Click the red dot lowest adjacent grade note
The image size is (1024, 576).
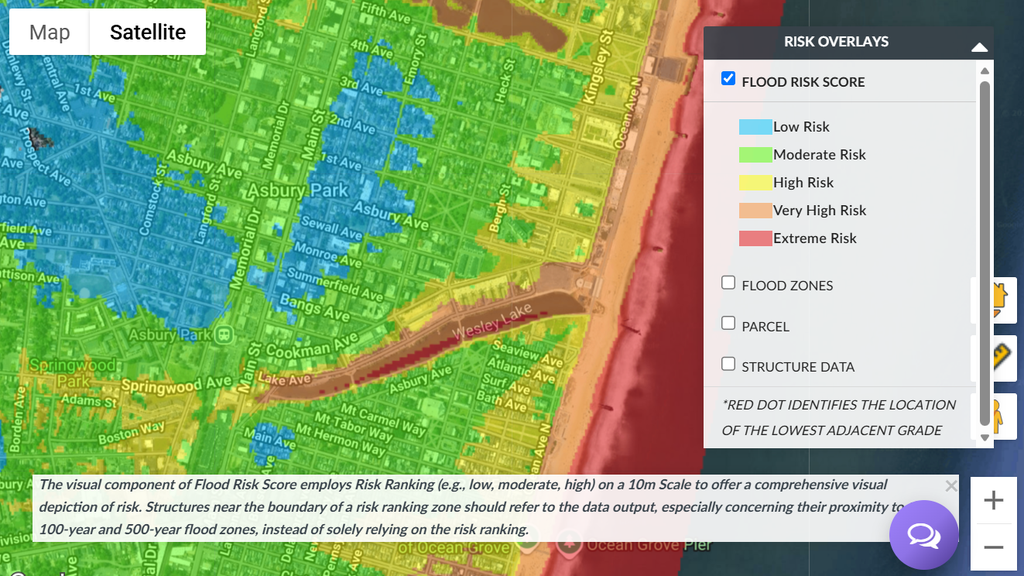[x=839, y=417]
